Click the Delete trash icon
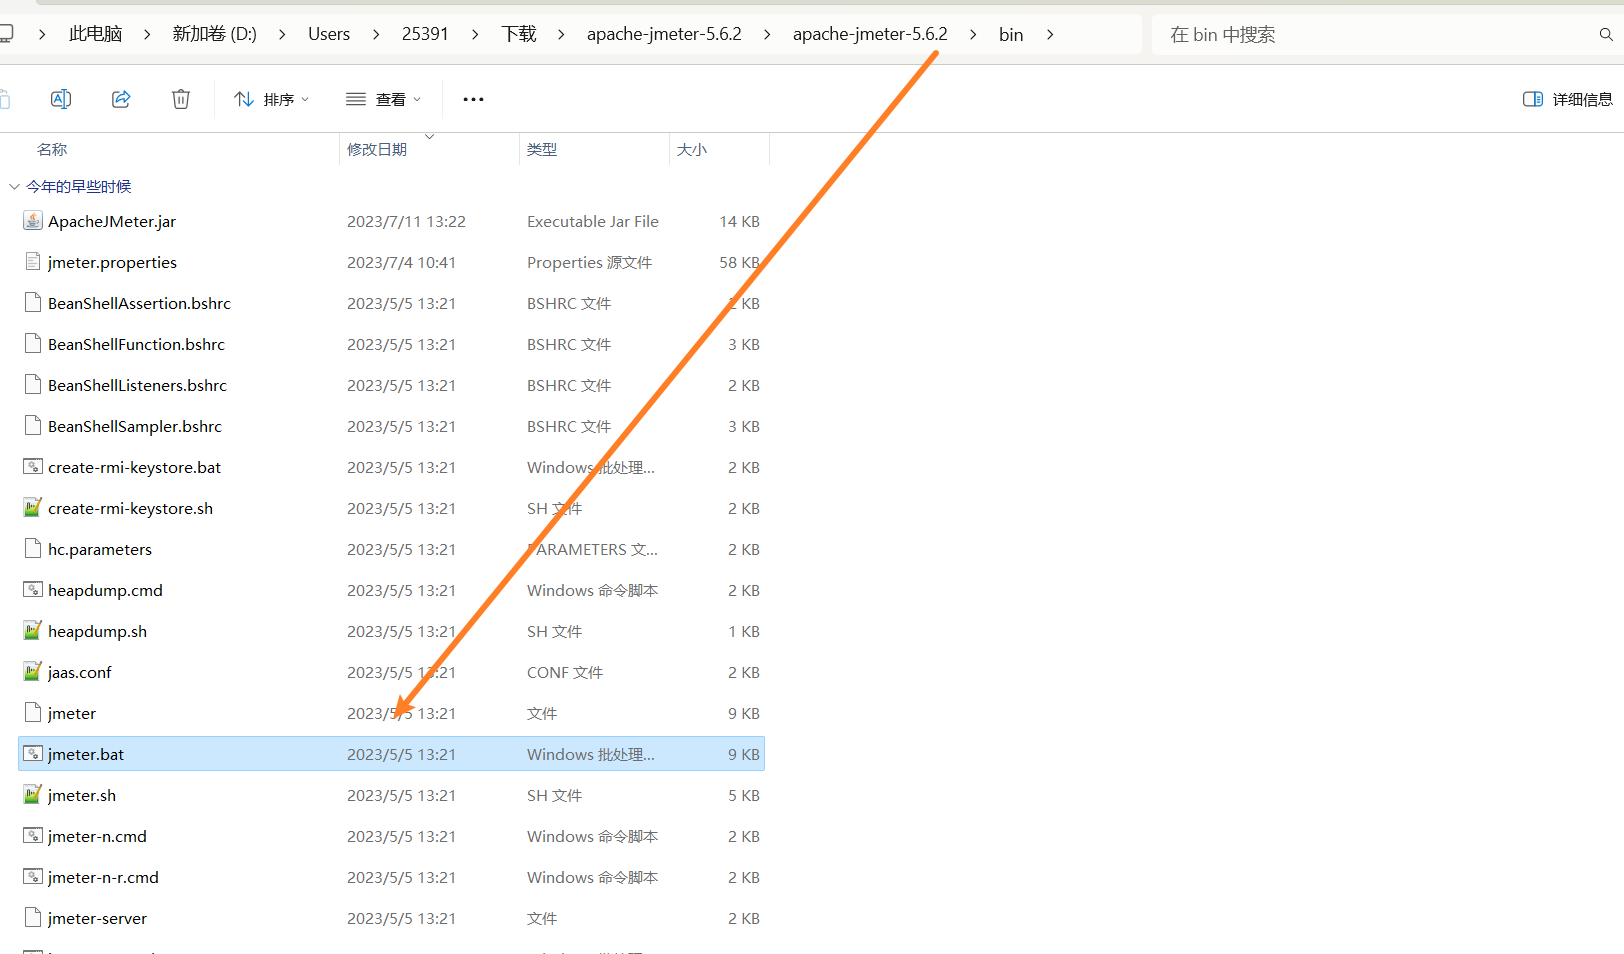The image size is (1624, 954). coord(181,99)
